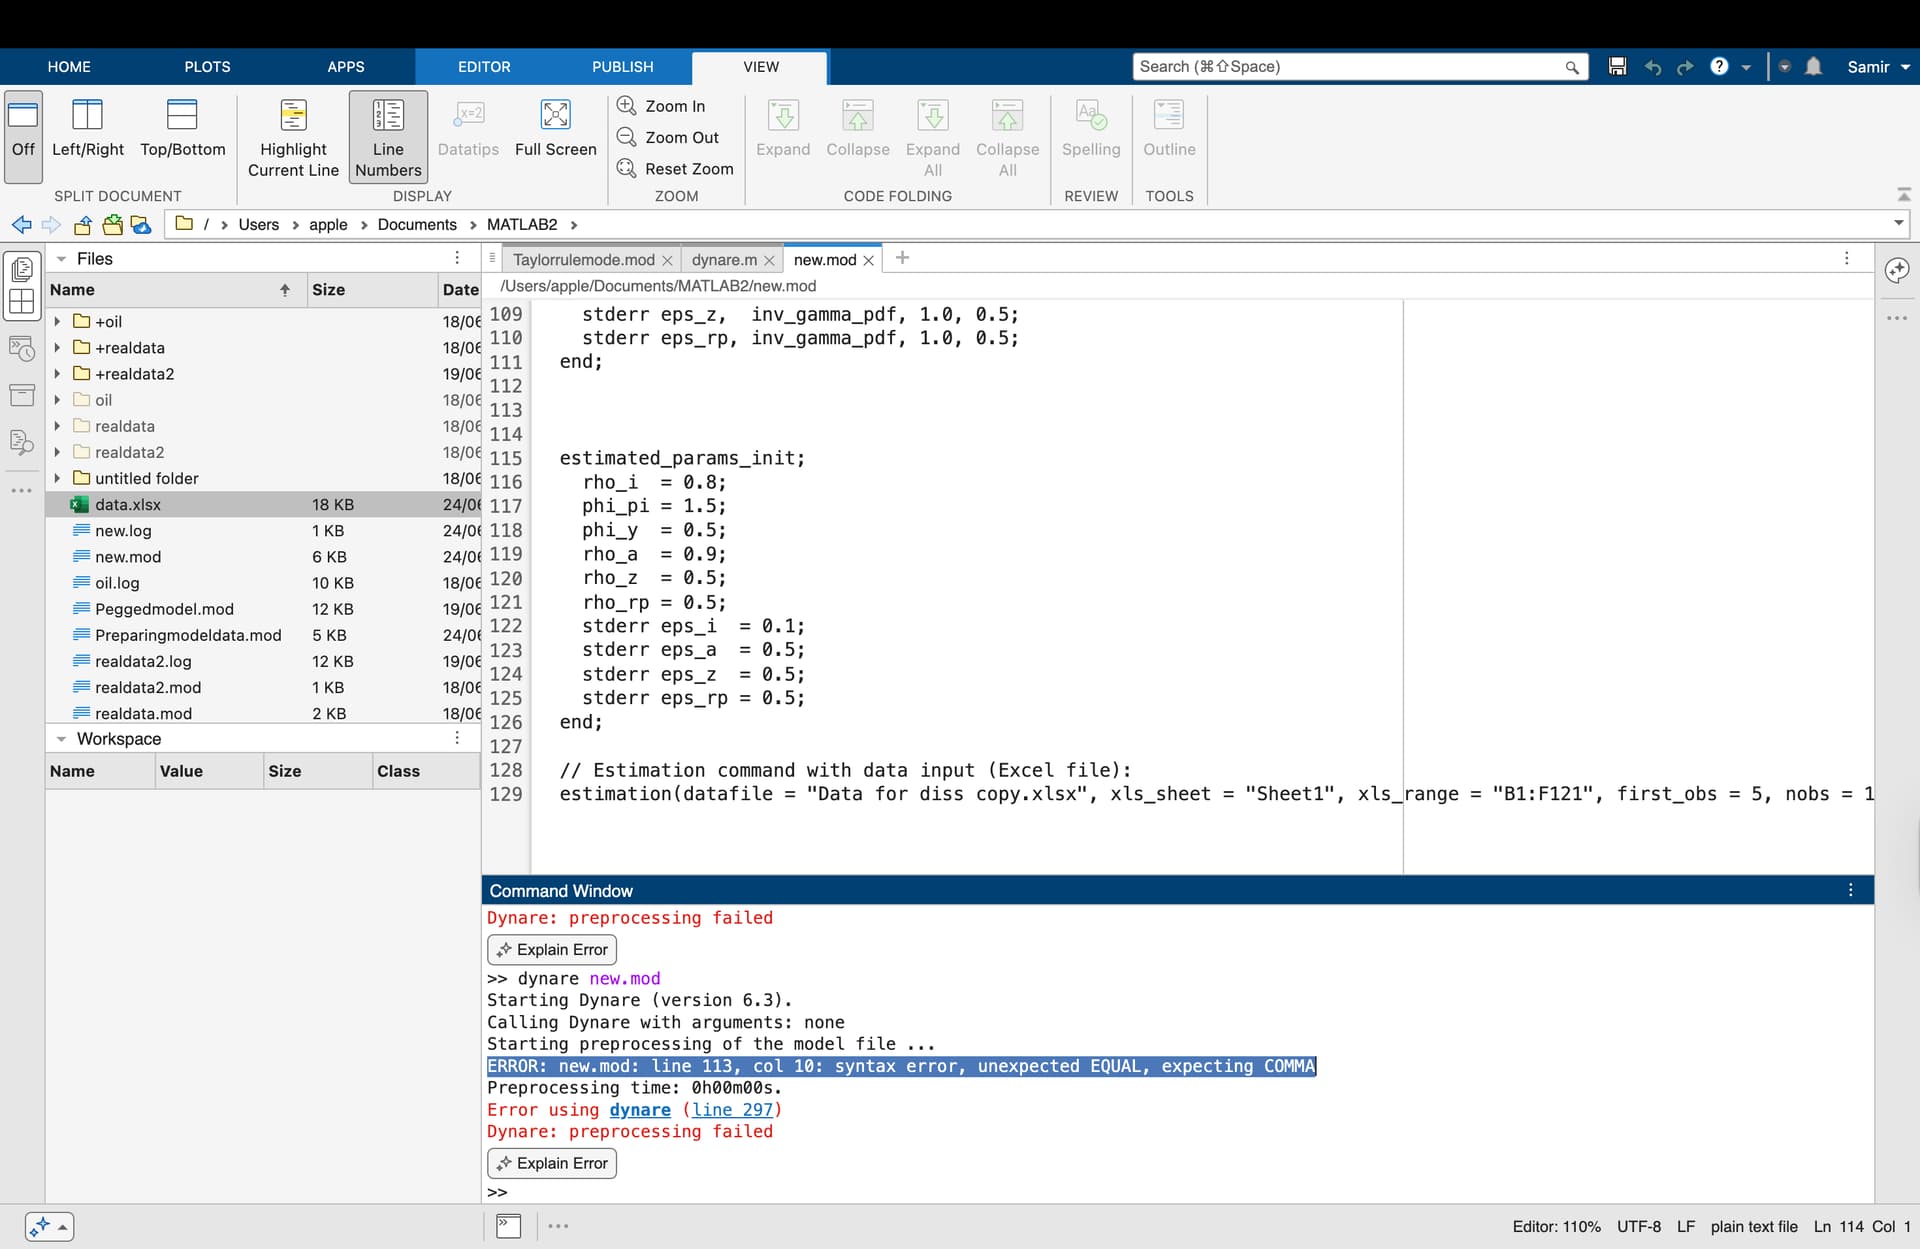The height and width of the screenshot is (1249, 1920).
Task: Open the Help dropdown arrow
Action: tap(1746, 67)
